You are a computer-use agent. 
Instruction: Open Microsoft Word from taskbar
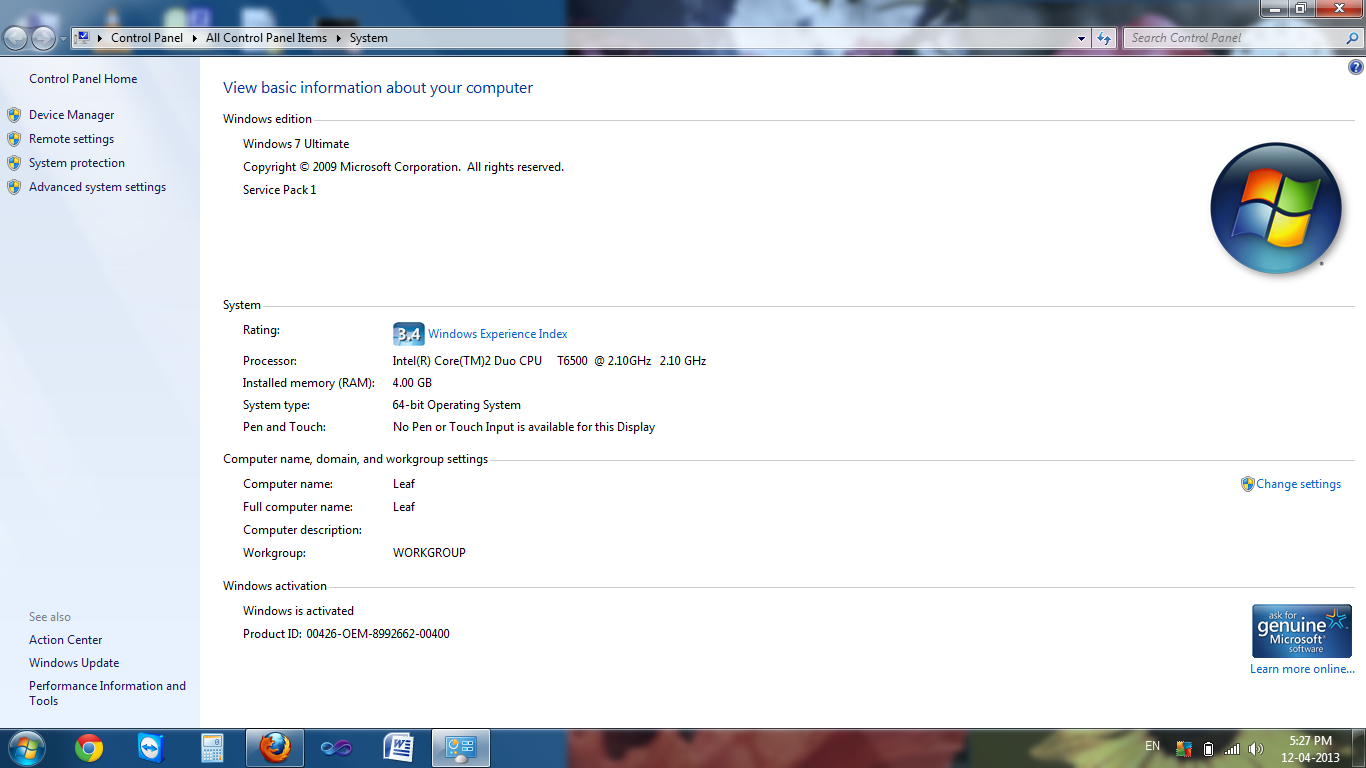[398, 748]
